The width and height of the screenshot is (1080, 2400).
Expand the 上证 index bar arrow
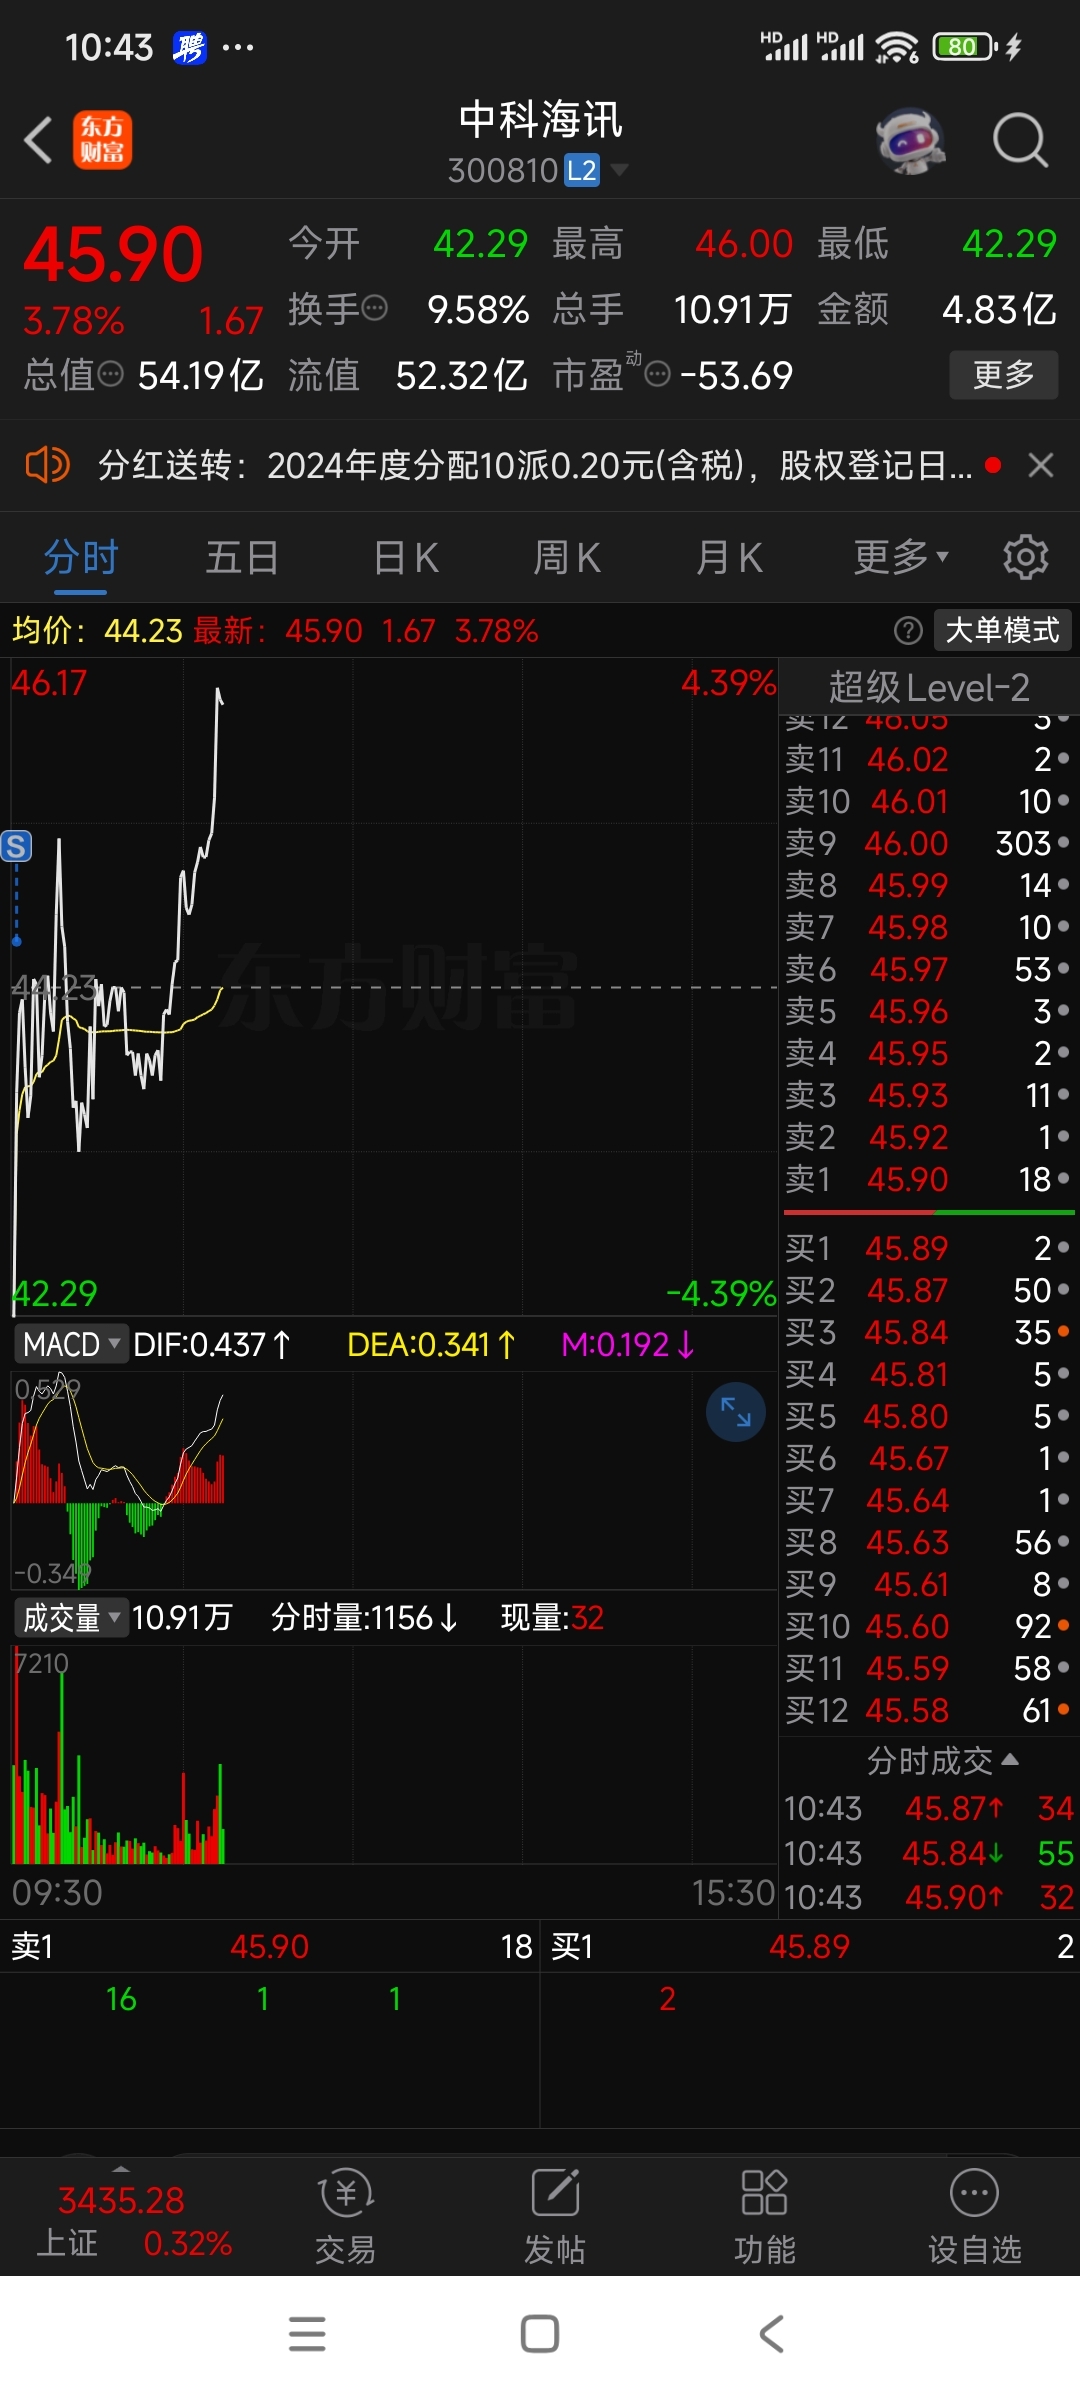[121, 2169]
